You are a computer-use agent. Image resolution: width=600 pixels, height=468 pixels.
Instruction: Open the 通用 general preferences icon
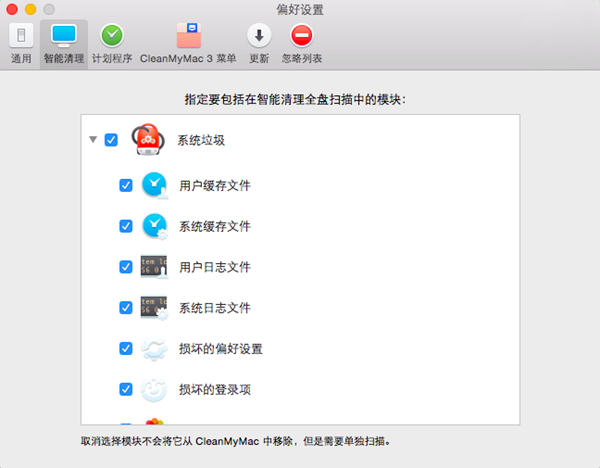(21, 35)
